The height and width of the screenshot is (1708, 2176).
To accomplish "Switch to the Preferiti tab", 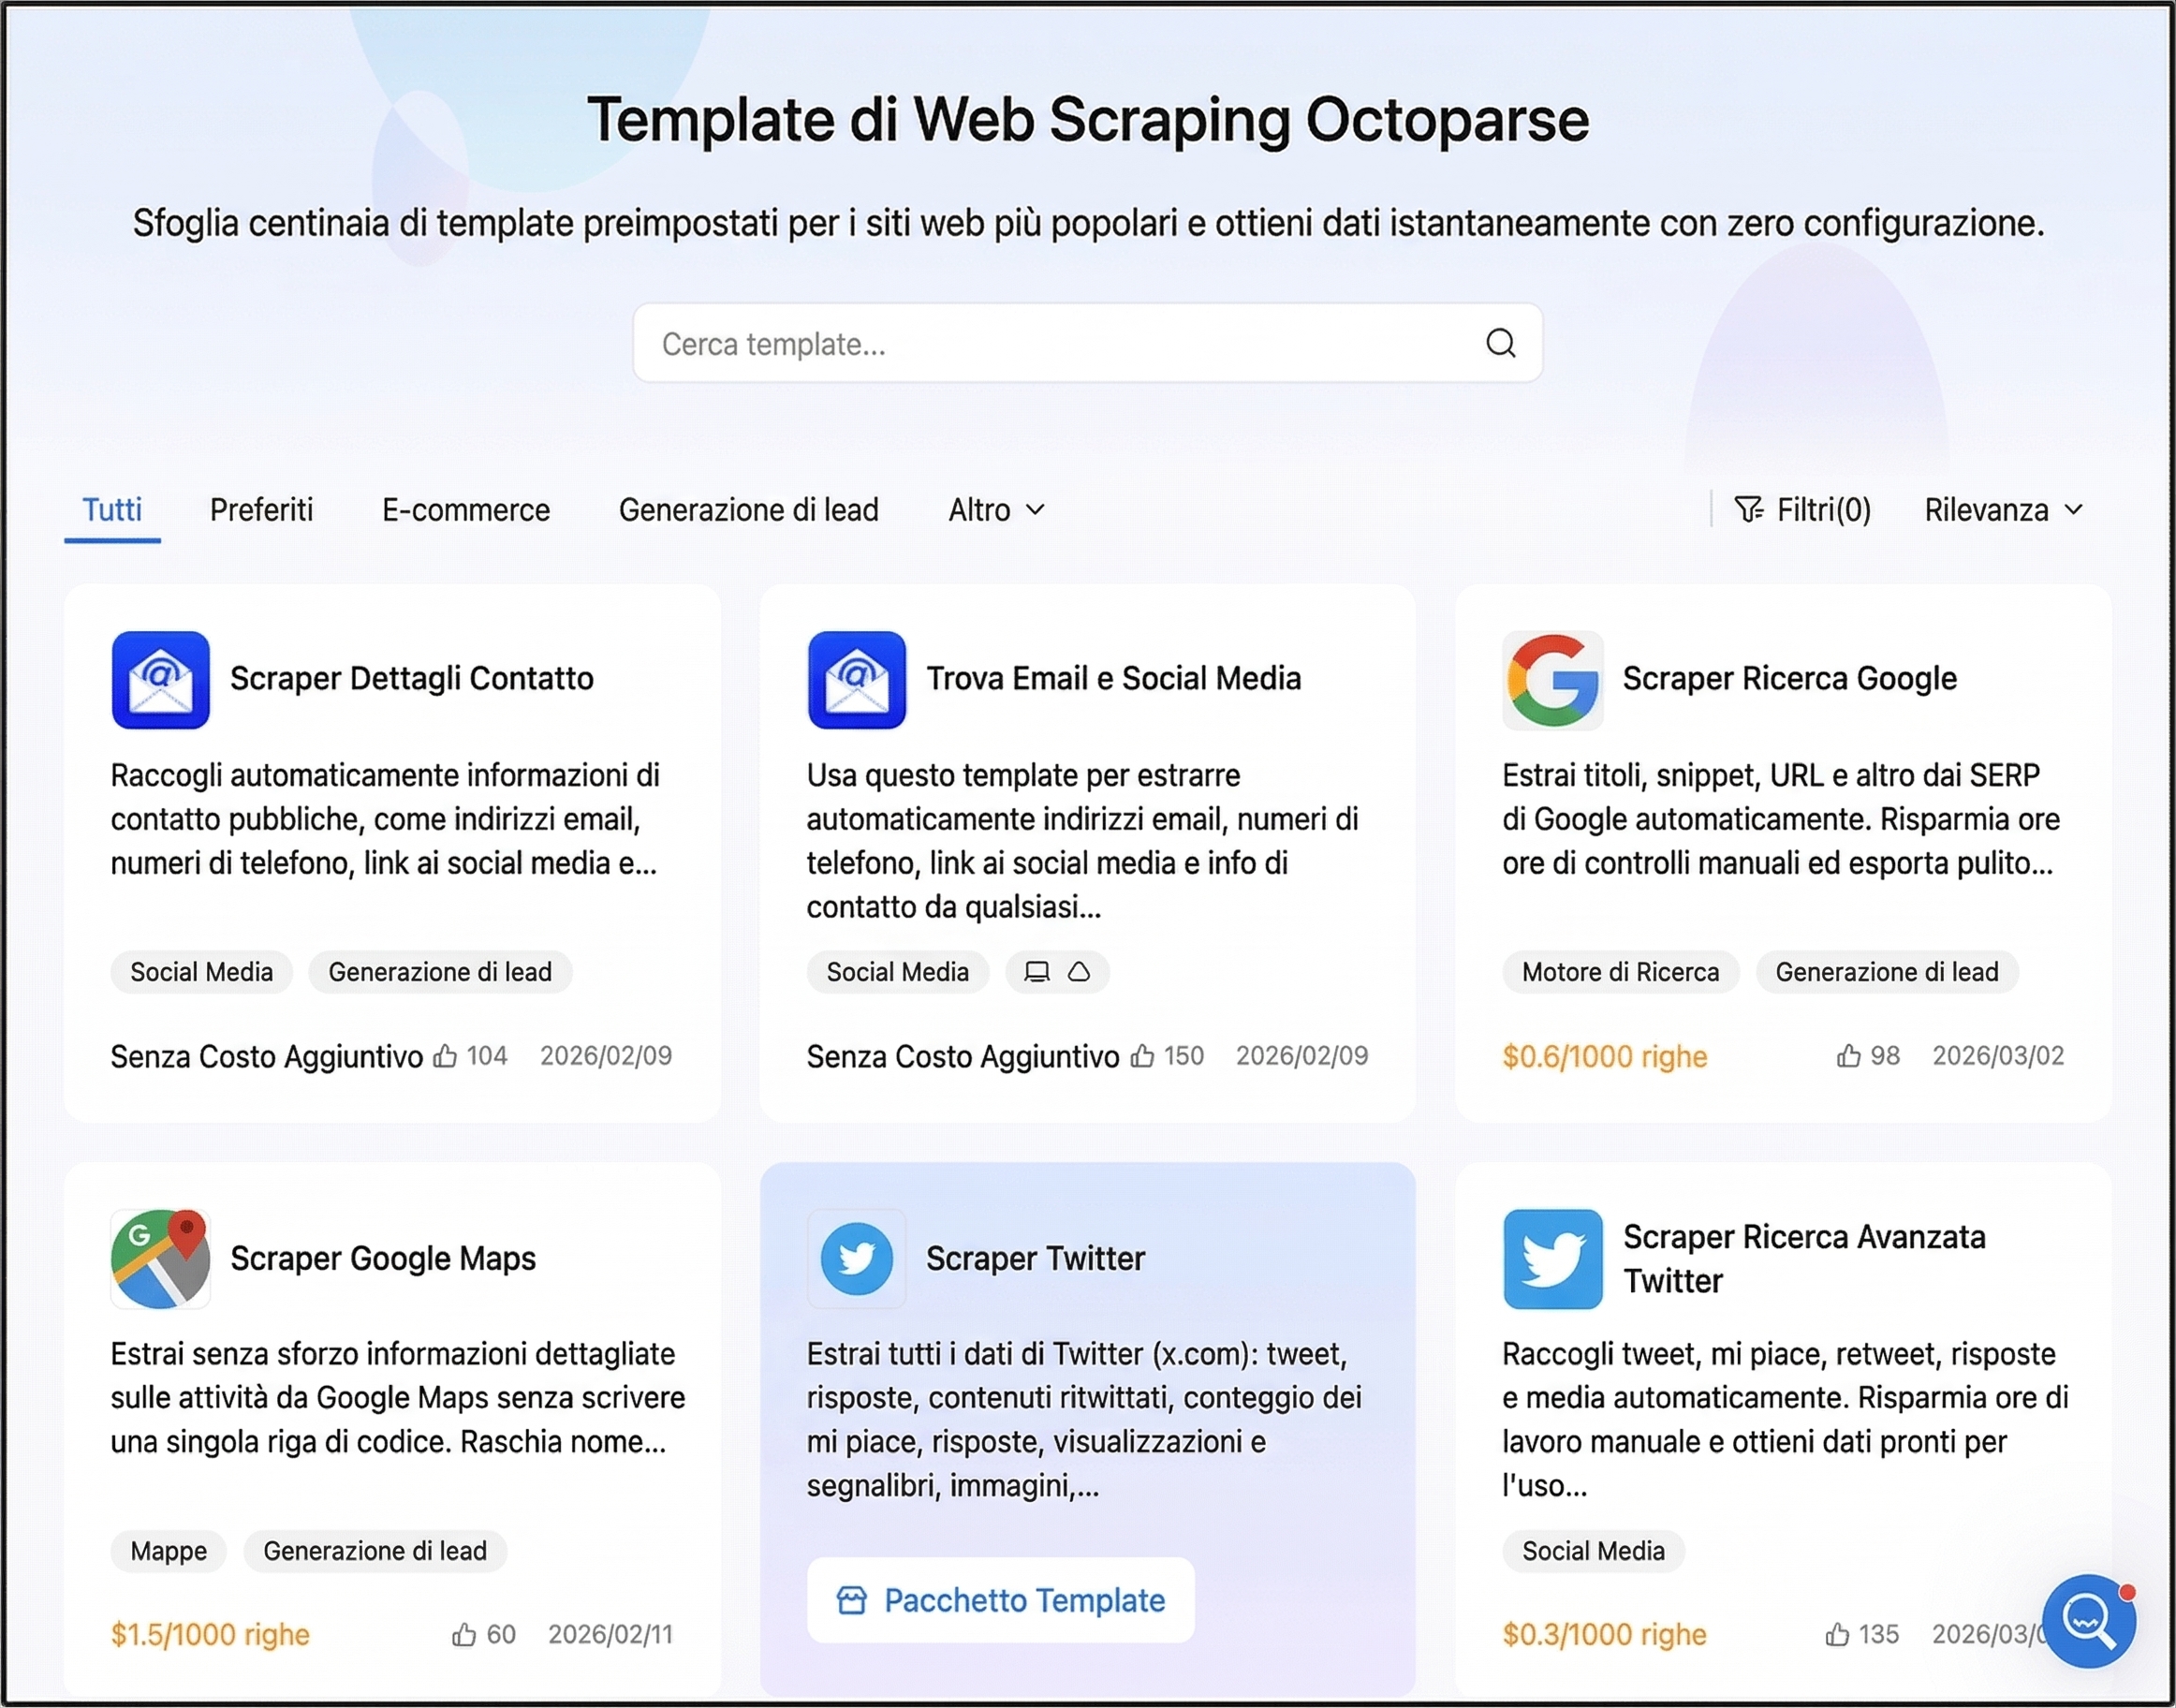I will [x=261, y=510].
